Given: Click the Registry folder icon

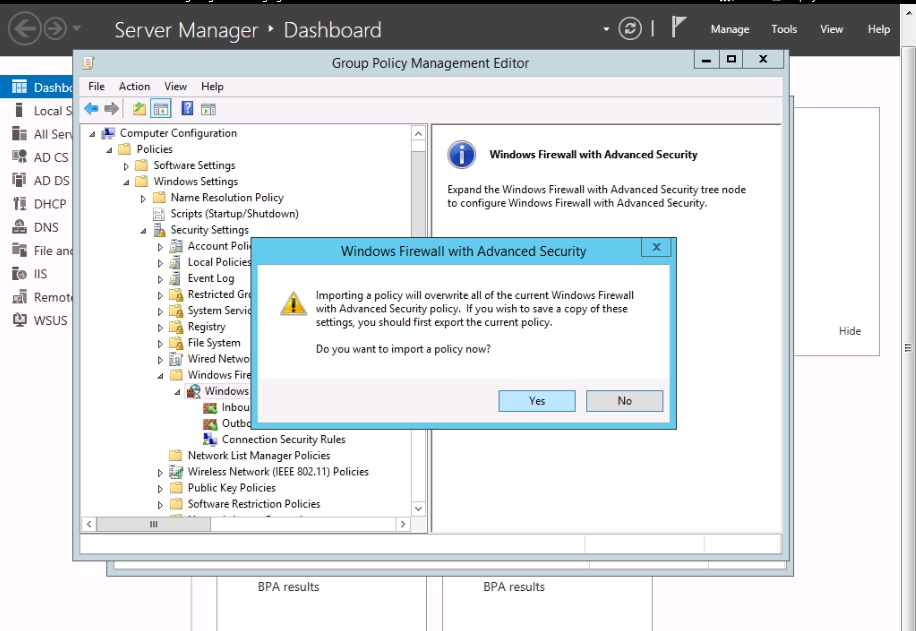Looking at the screenshot, I should click(x=176, y=327).
